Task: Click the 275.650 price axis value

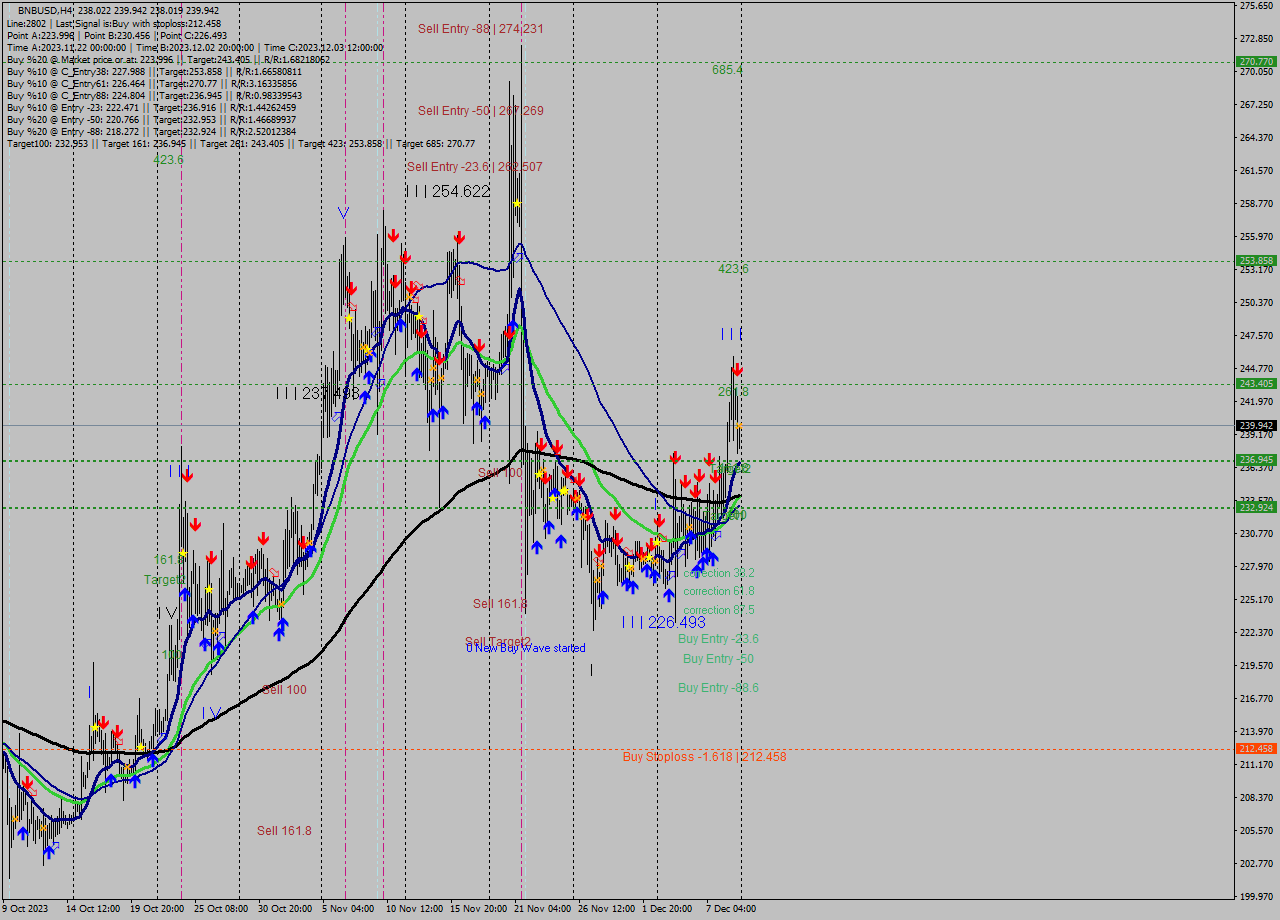Action: [1256, 6]
